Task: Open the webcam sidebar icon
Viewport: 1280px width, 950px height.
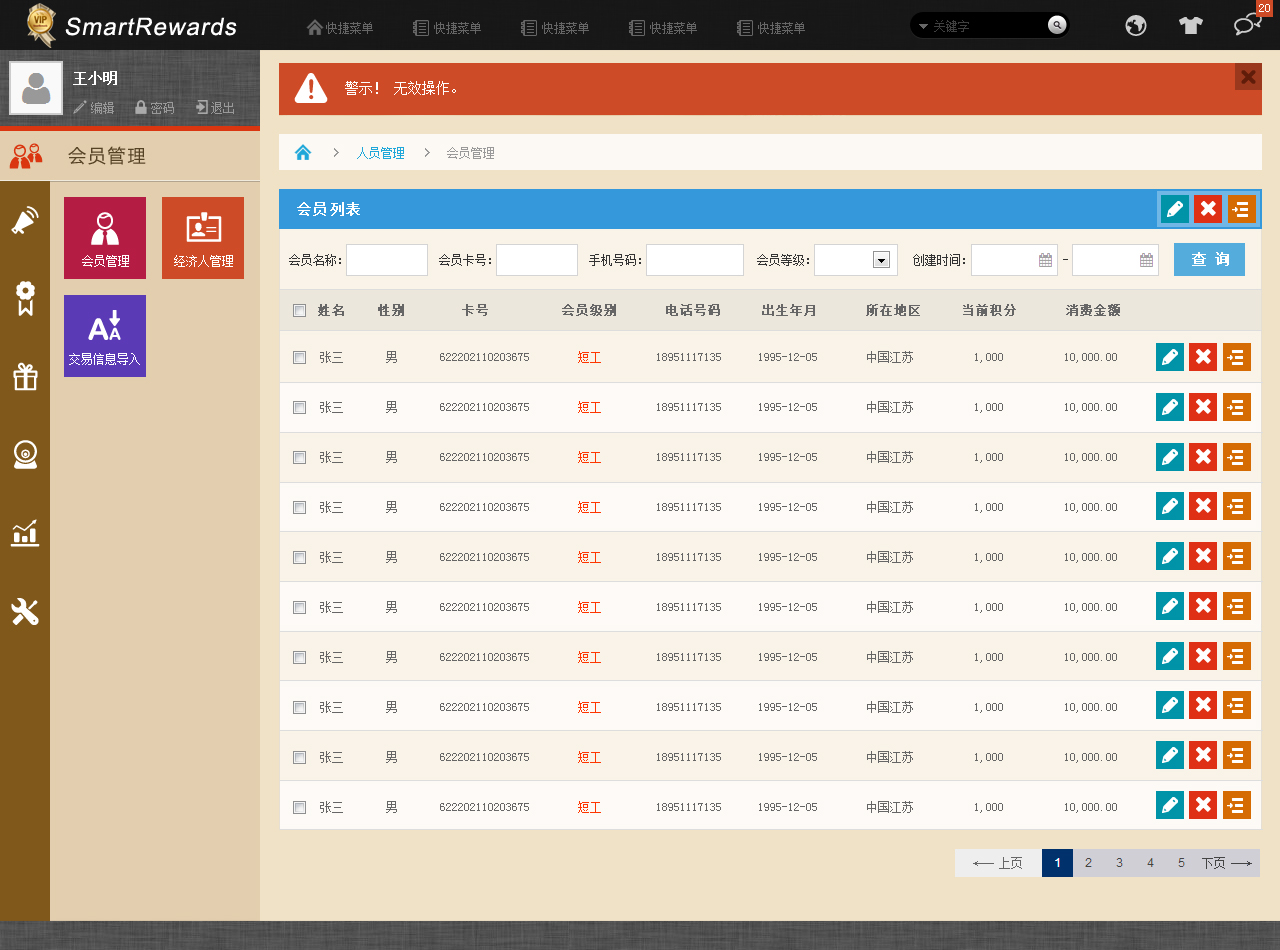Action: (x=25, y=455)
